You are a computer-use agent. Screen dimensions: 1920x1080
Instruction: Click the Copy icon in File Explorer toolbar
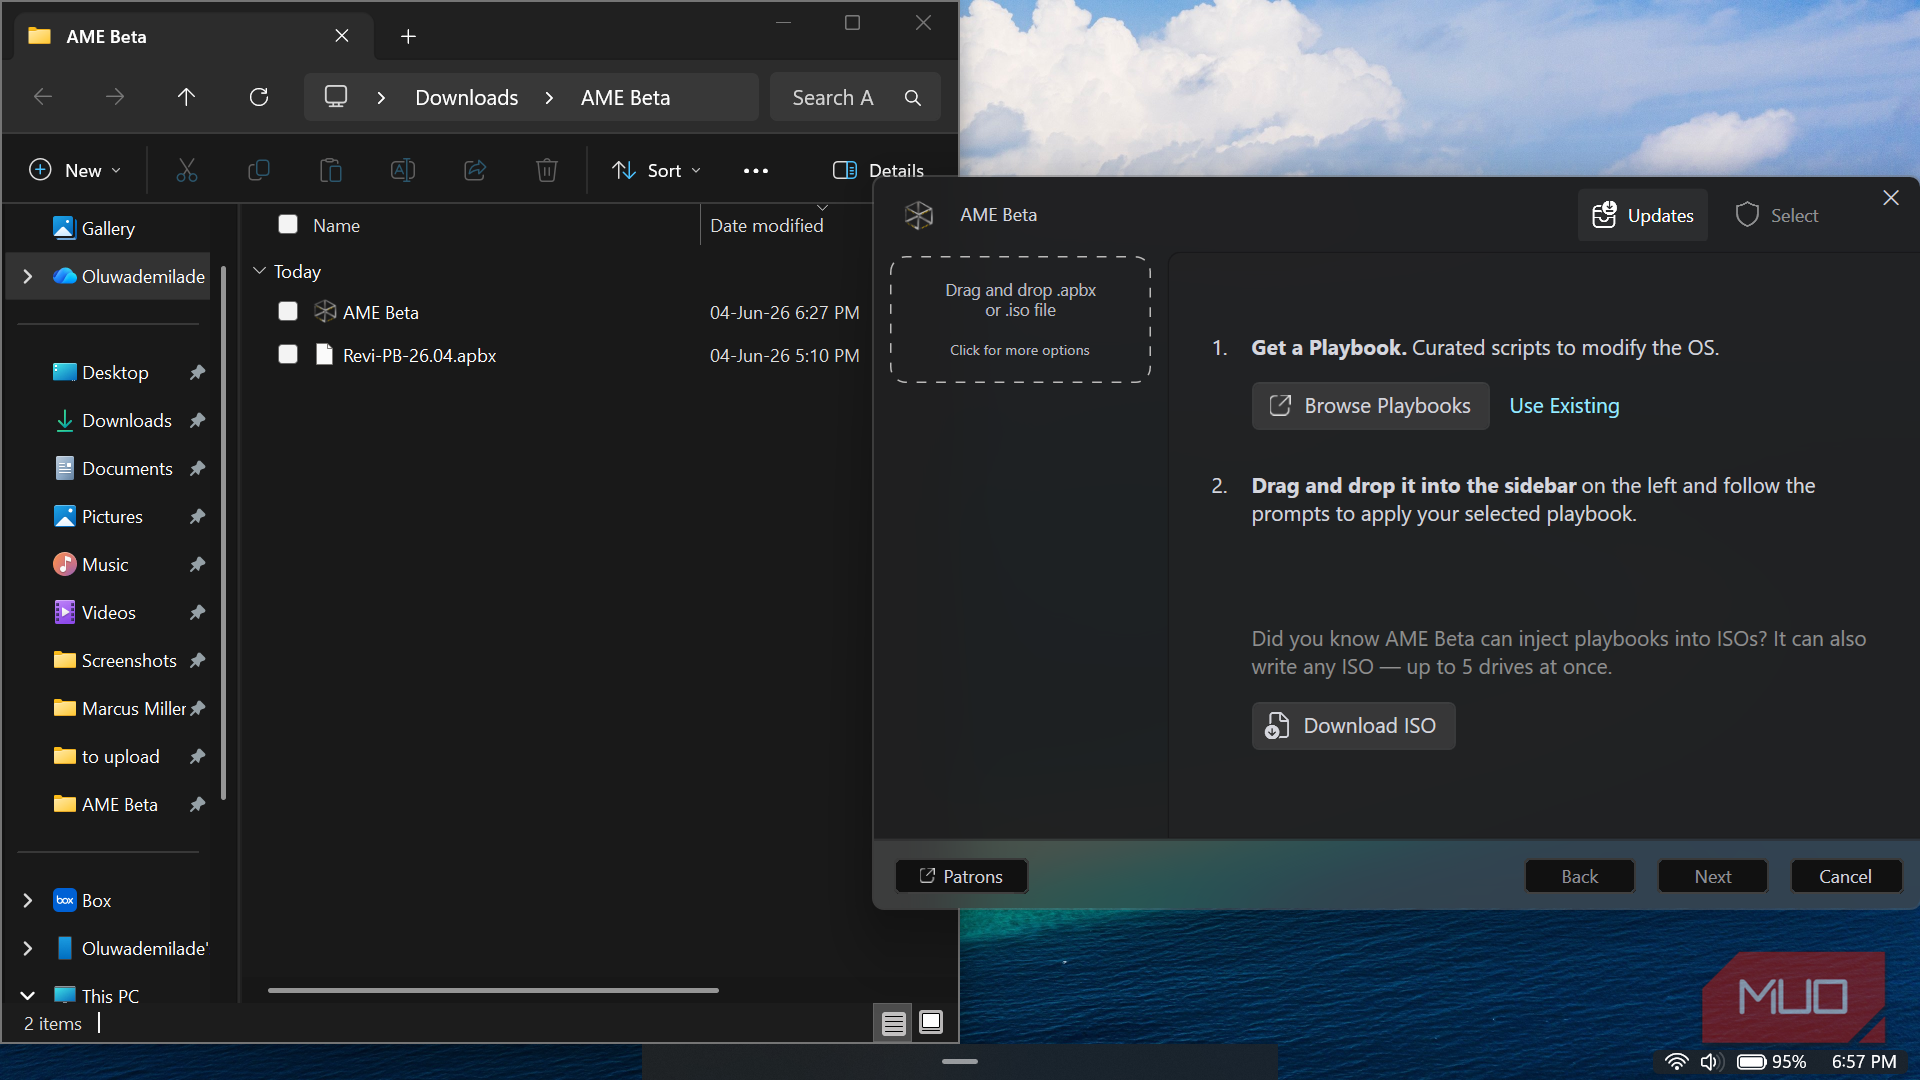(x=259, y=171)
